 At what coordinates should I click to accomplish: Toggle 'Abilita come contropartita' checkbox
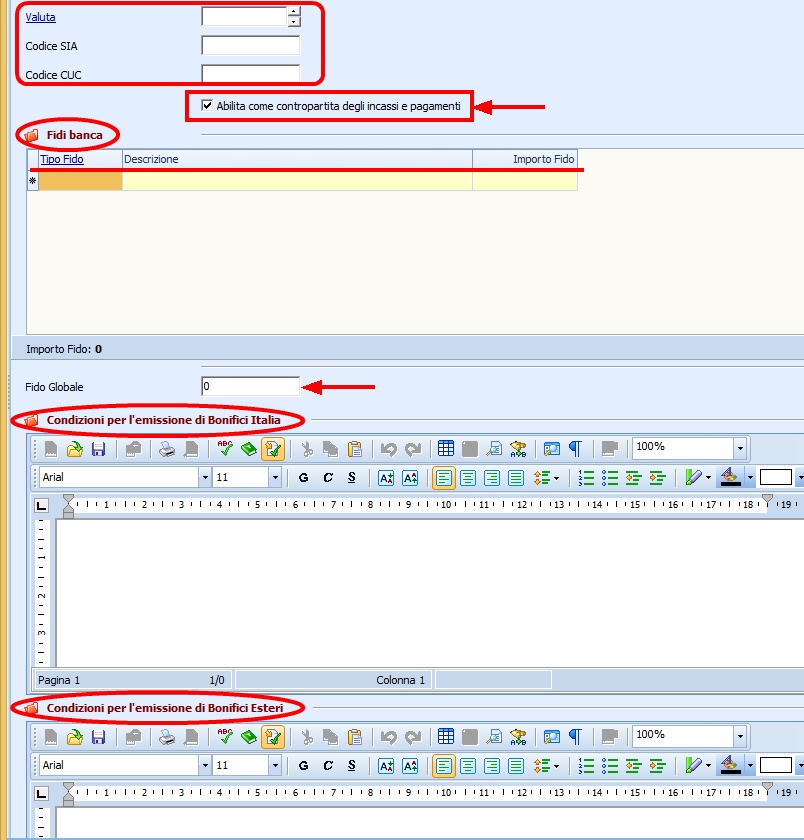point(207,105)
